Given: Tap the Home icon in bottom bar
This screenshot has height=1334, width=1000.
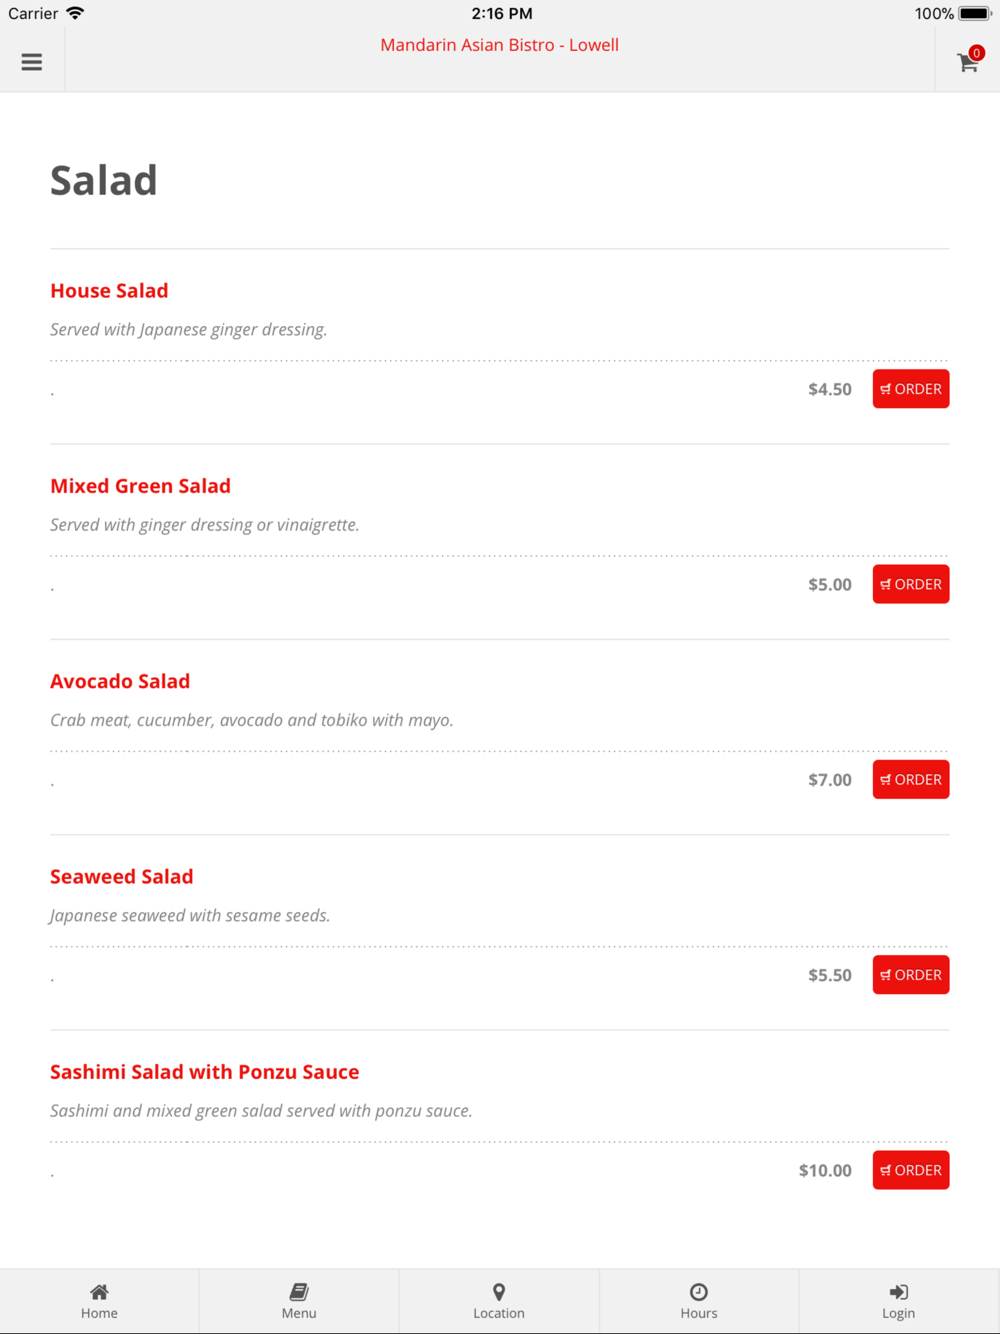Looking at the screenshot, I should (99, 1292).
